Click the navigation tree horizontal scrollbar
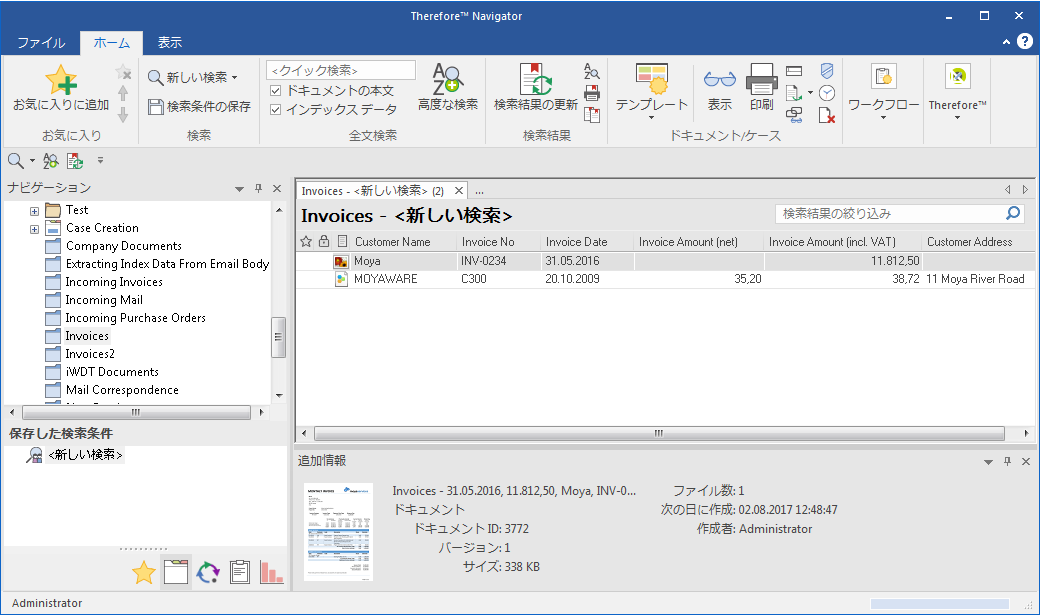Image resolution: width=1042 pixels, height=615 pixels. [136, 412]
